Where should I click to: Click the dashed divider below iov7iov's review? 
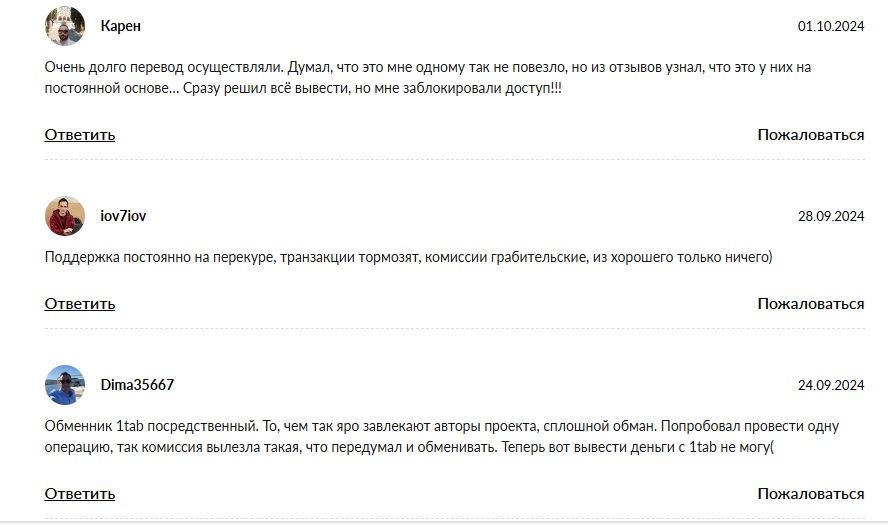455,328
